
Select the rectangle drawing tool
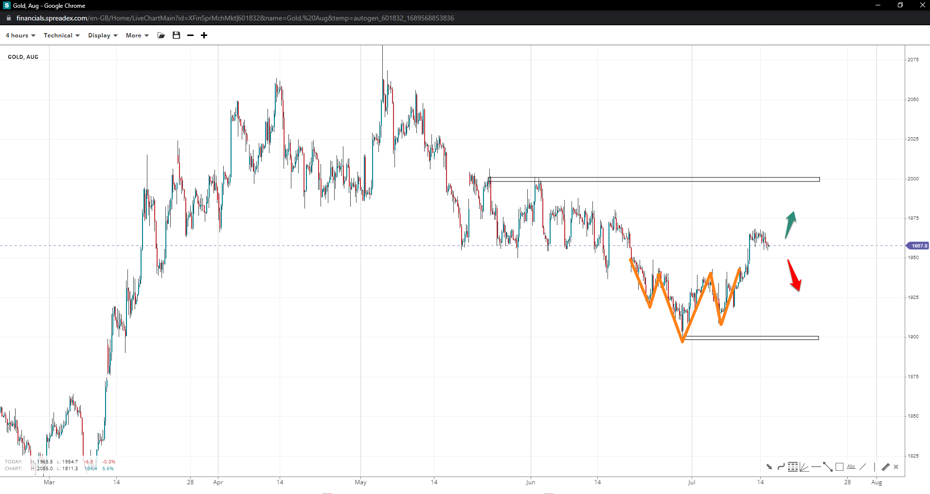point(839,467)
